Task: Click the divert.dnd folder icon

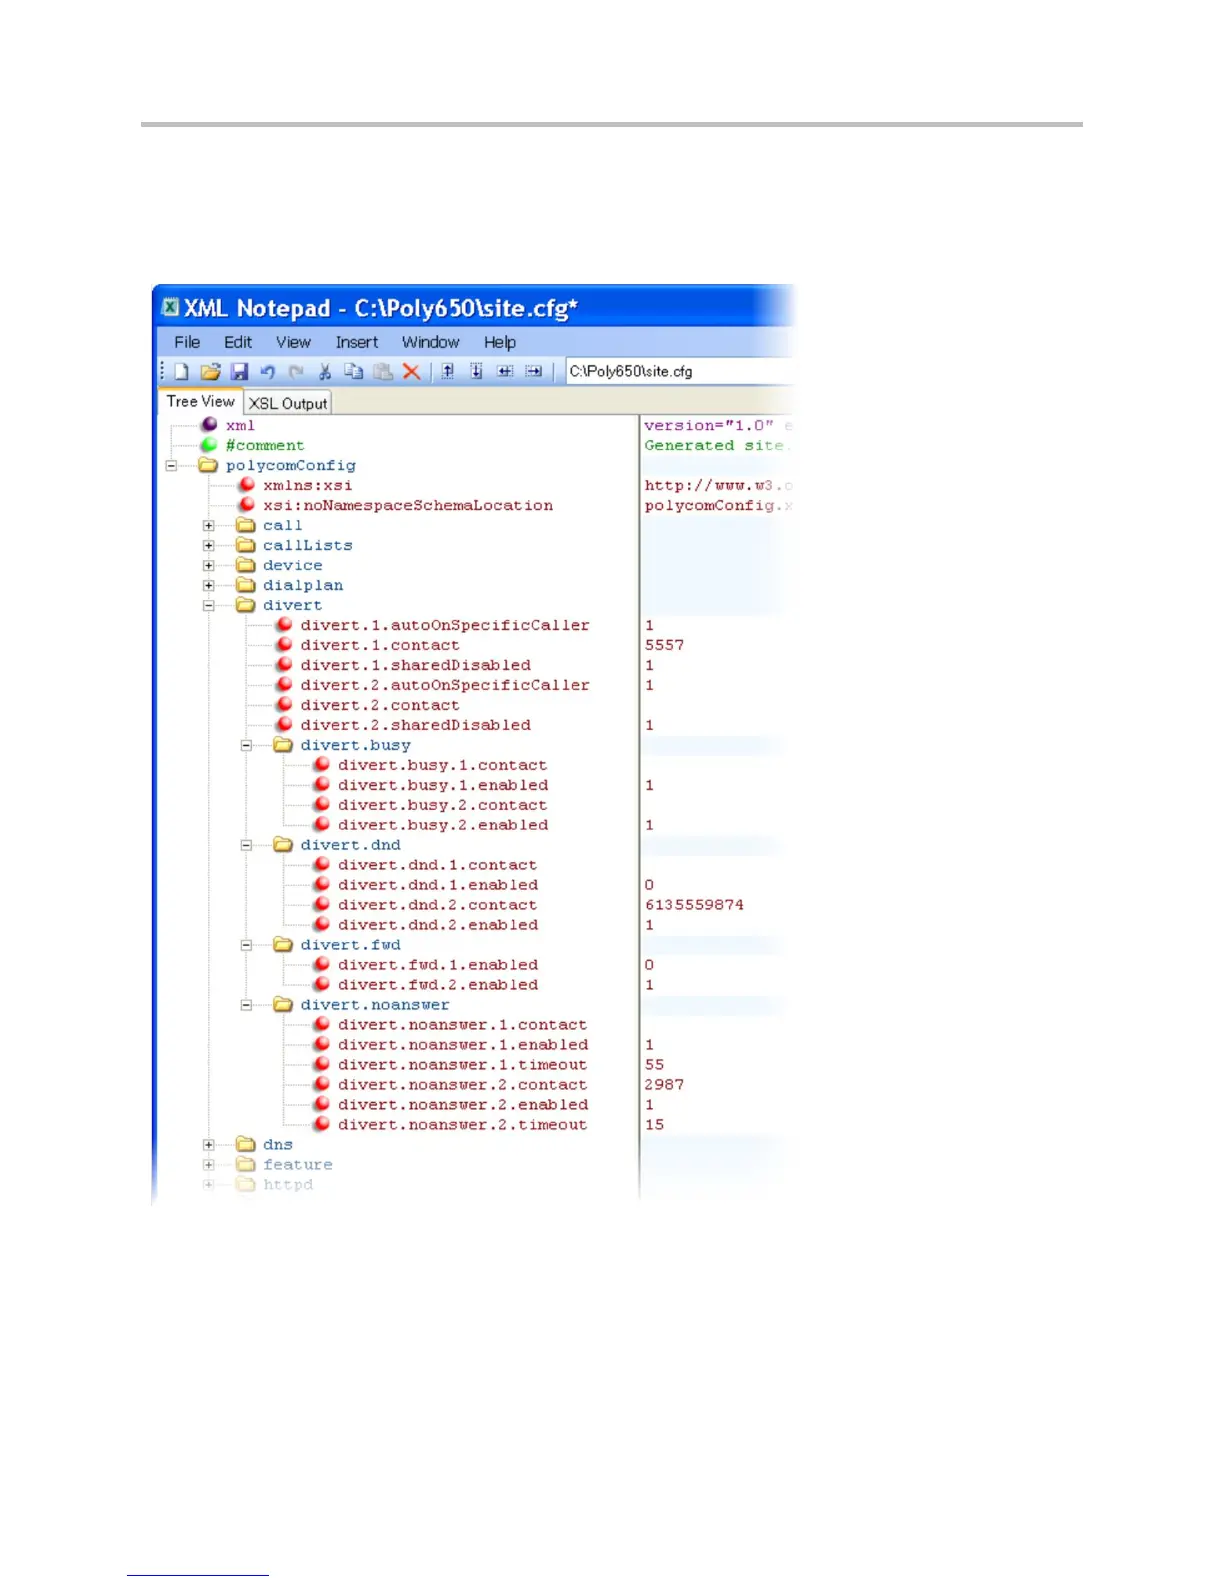Action: click(x=283, y=845)
